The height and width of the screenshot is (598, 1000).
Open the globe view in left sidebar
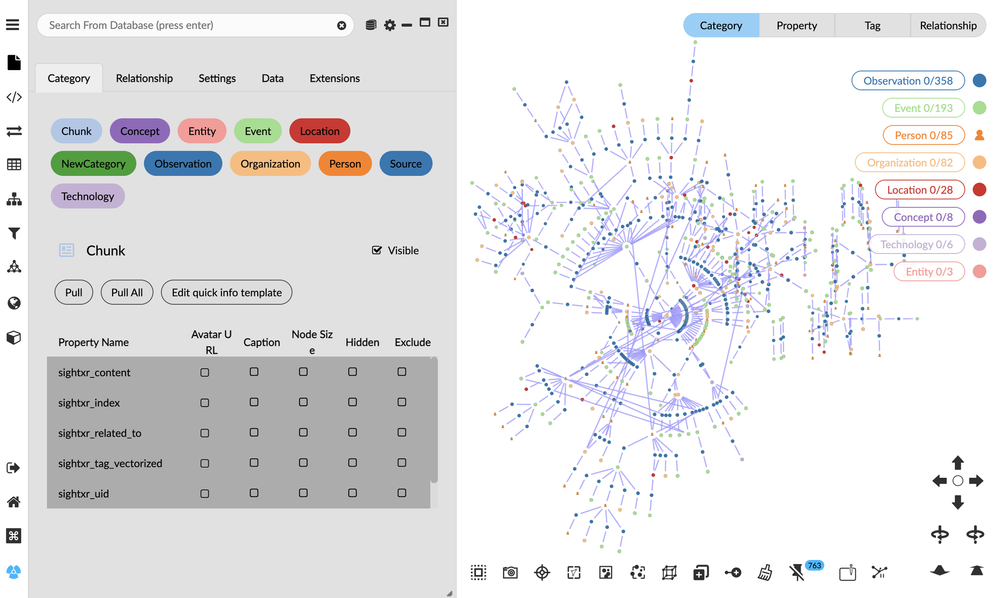12,300
